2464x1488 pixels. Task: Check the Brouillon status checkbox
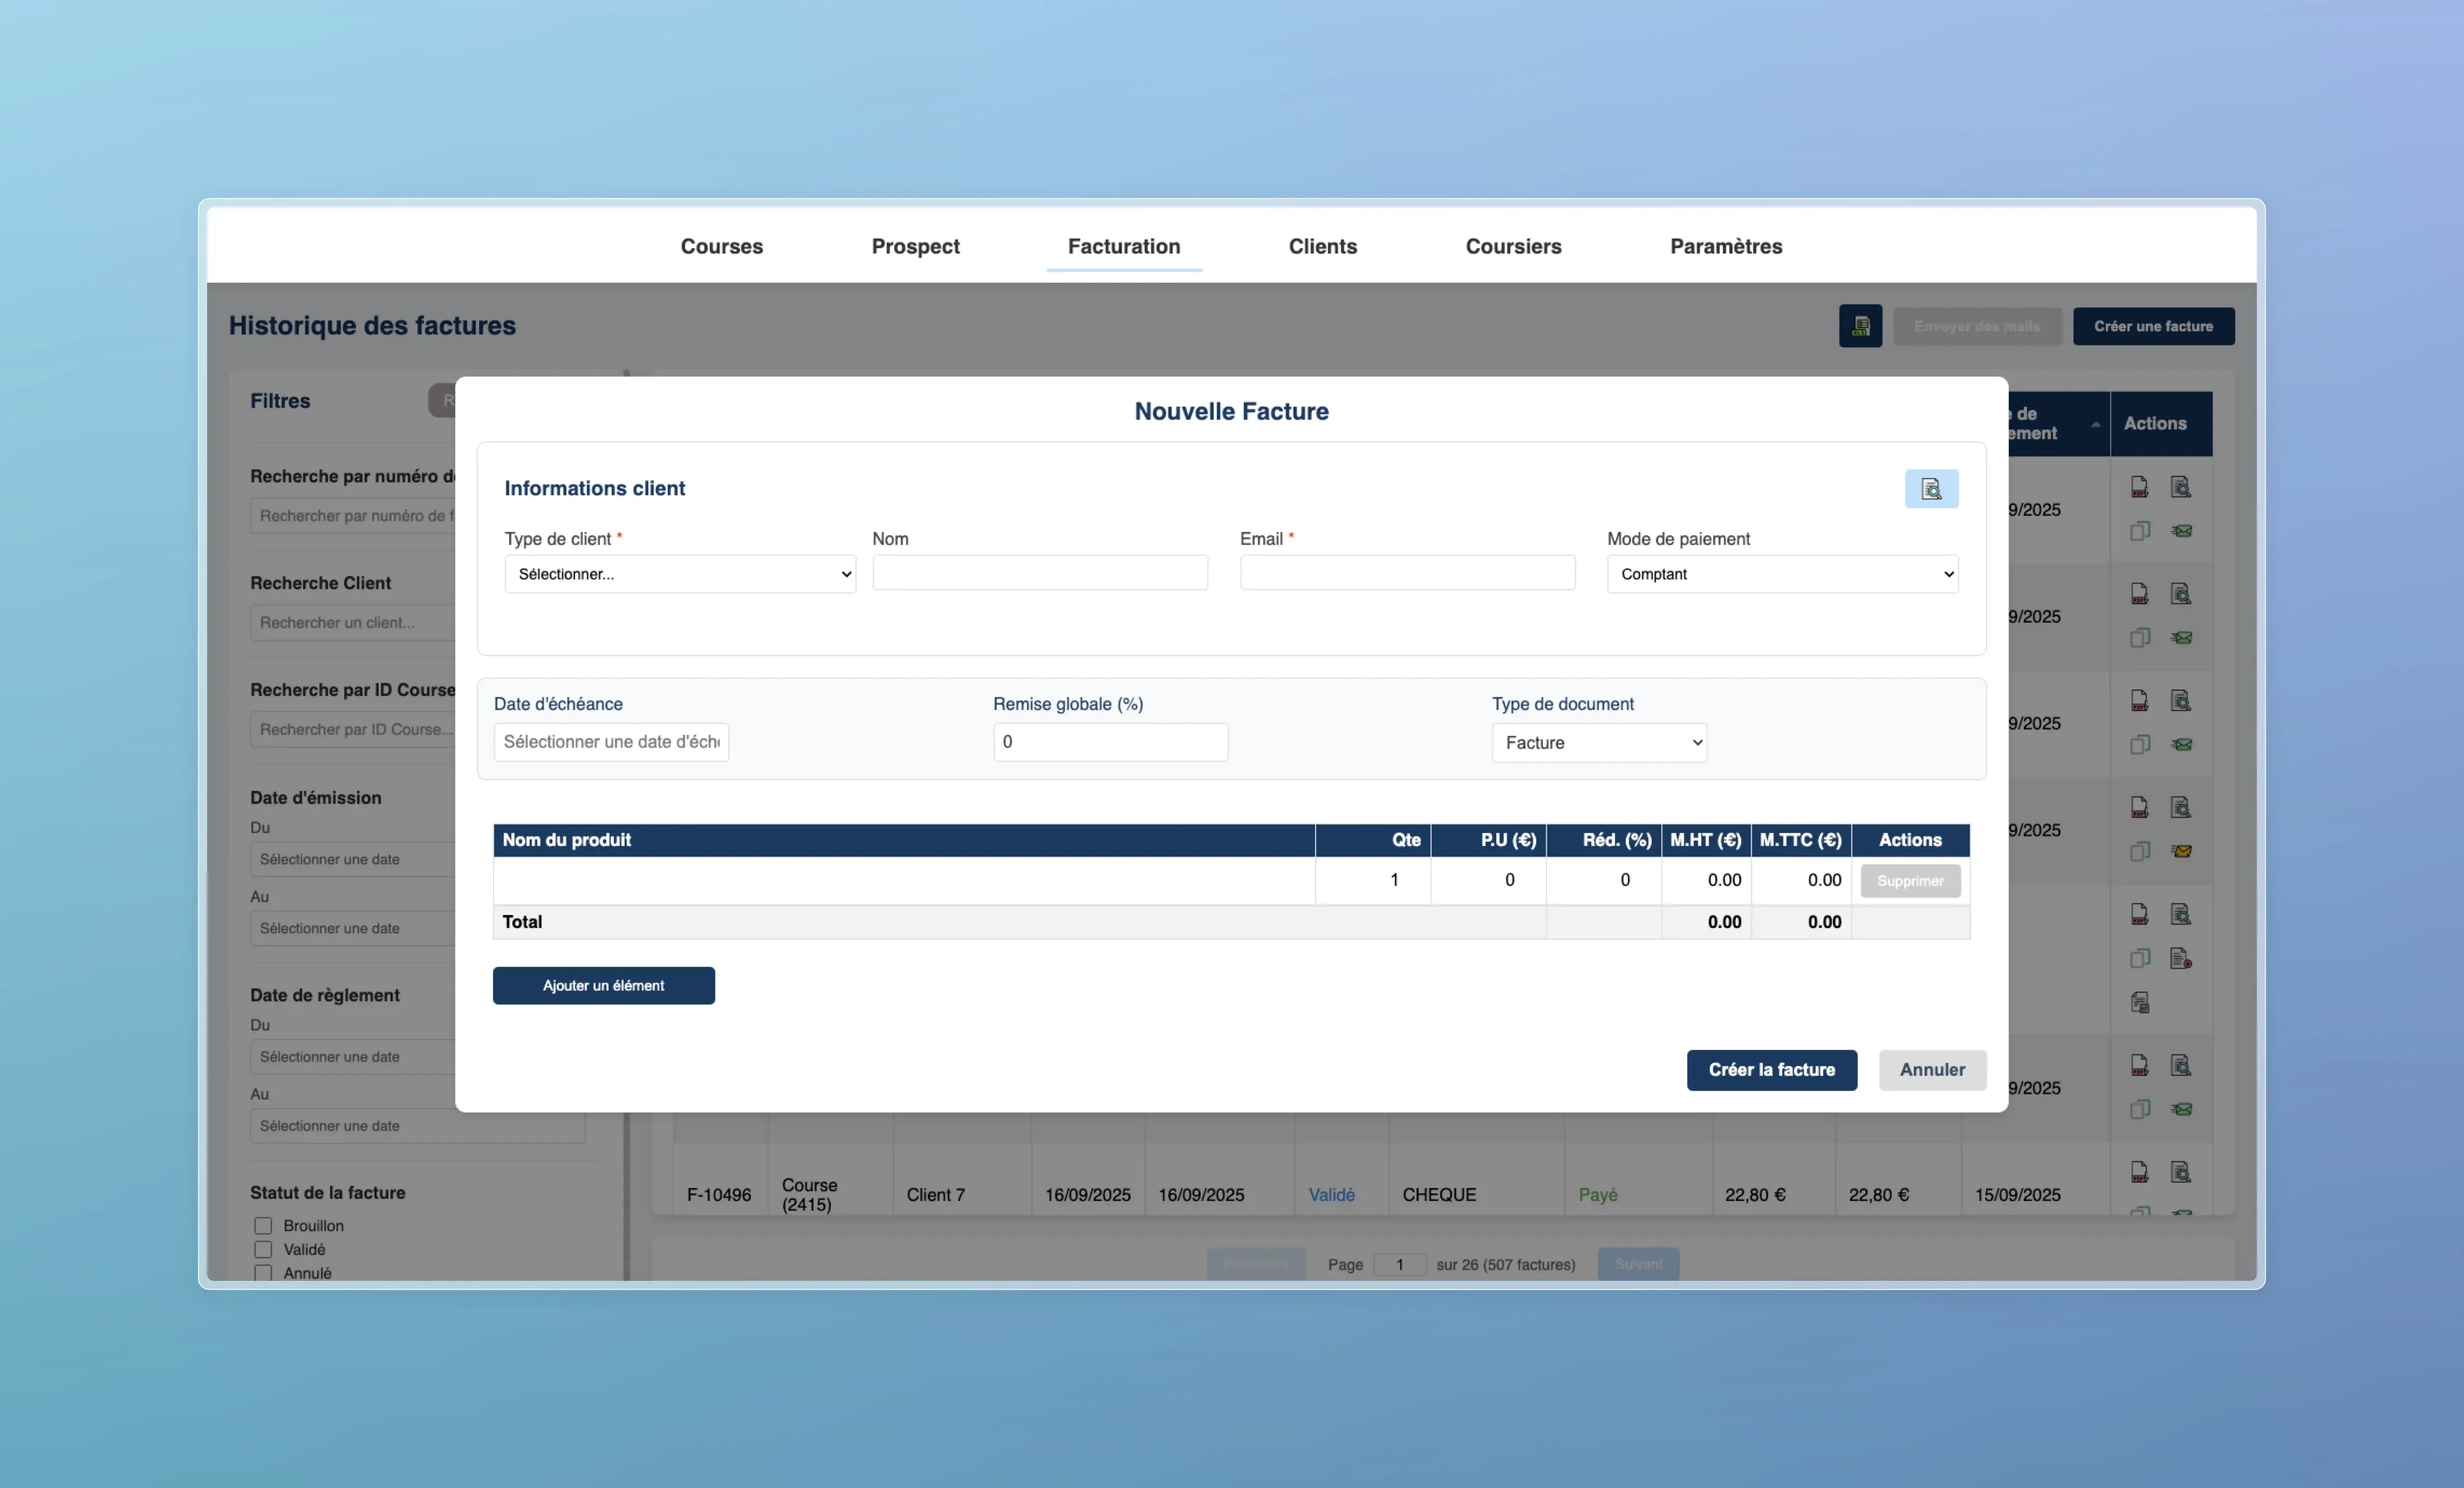[x=263, y=1226]
